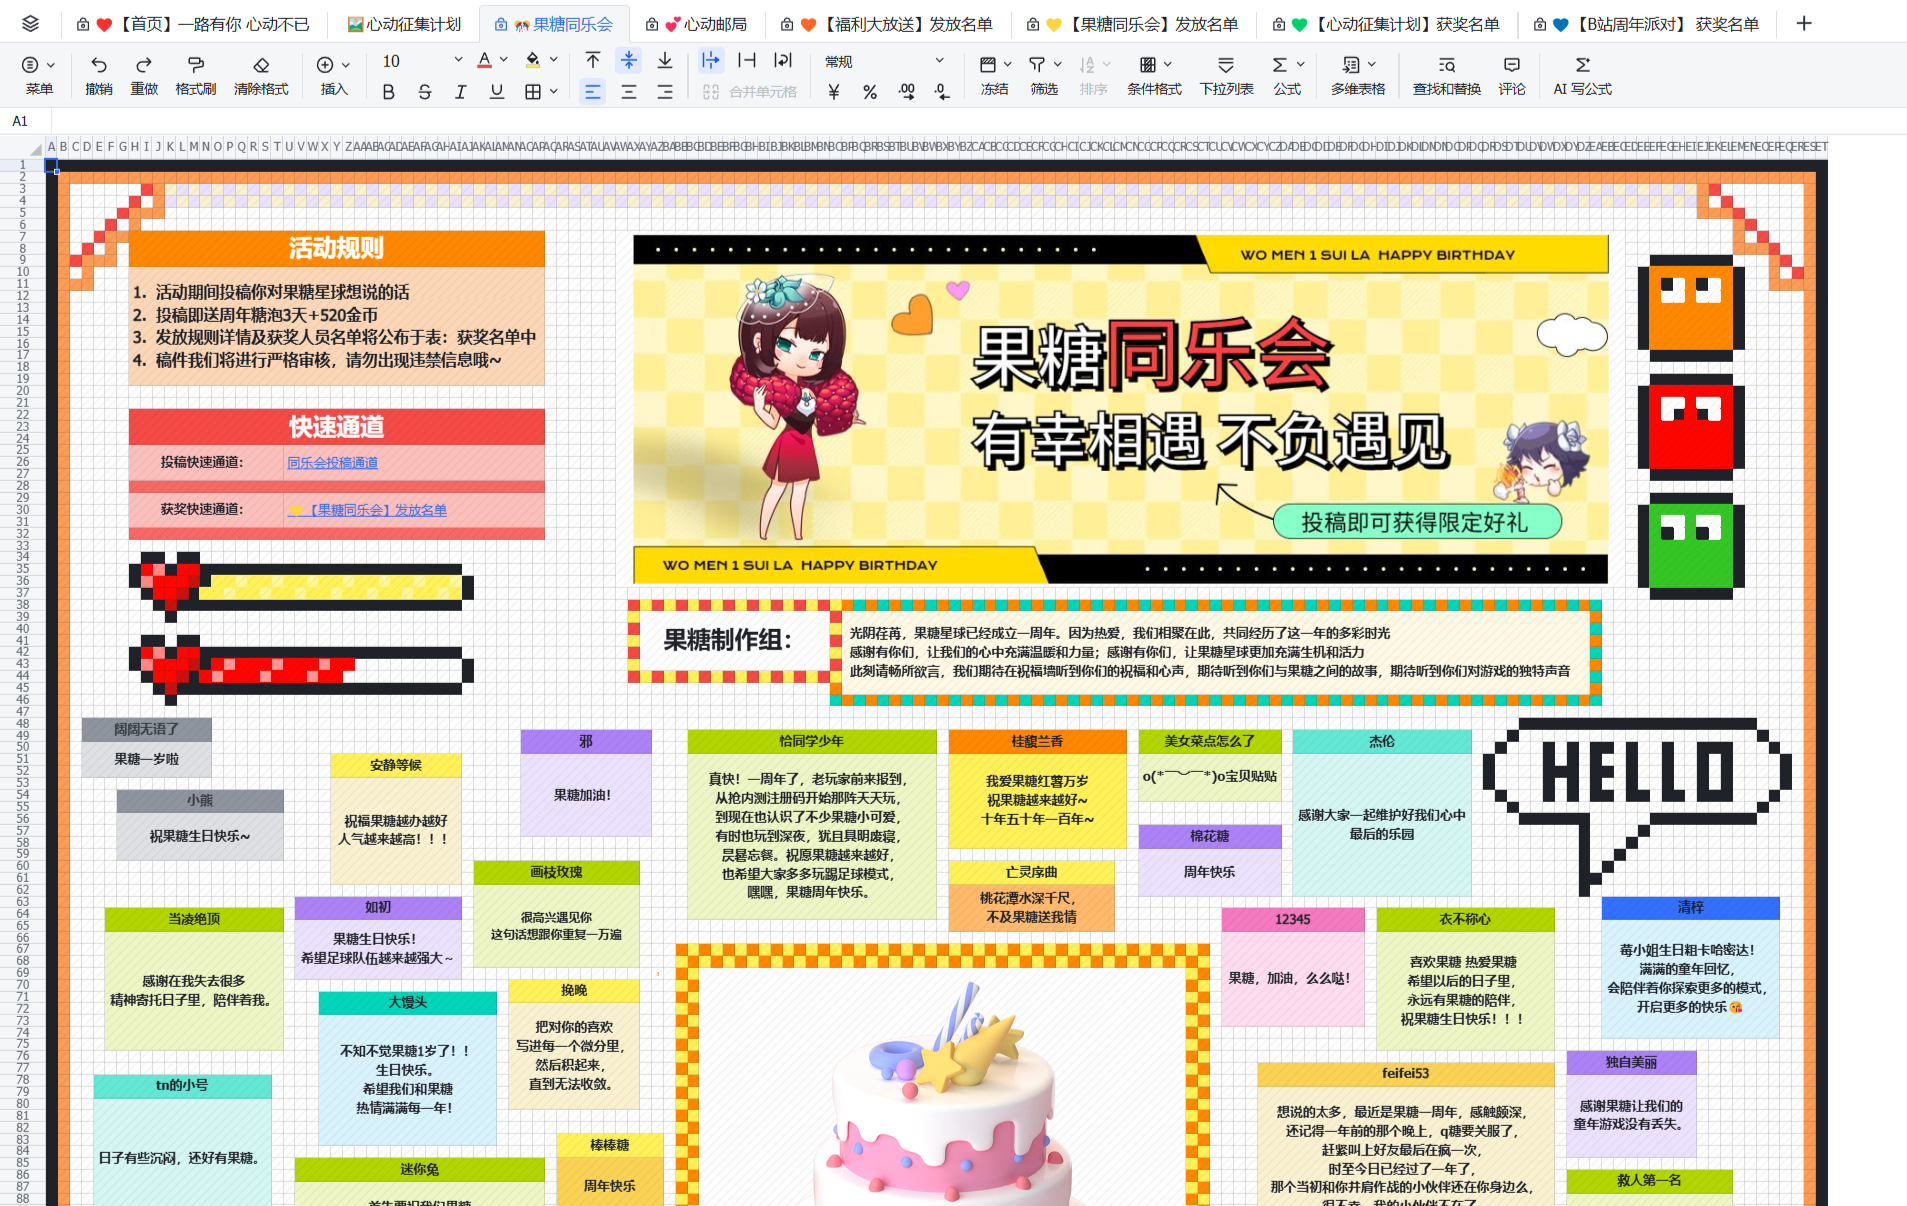
Task: Click the undo (撤销) icon
Action: (x=98, y=65)
